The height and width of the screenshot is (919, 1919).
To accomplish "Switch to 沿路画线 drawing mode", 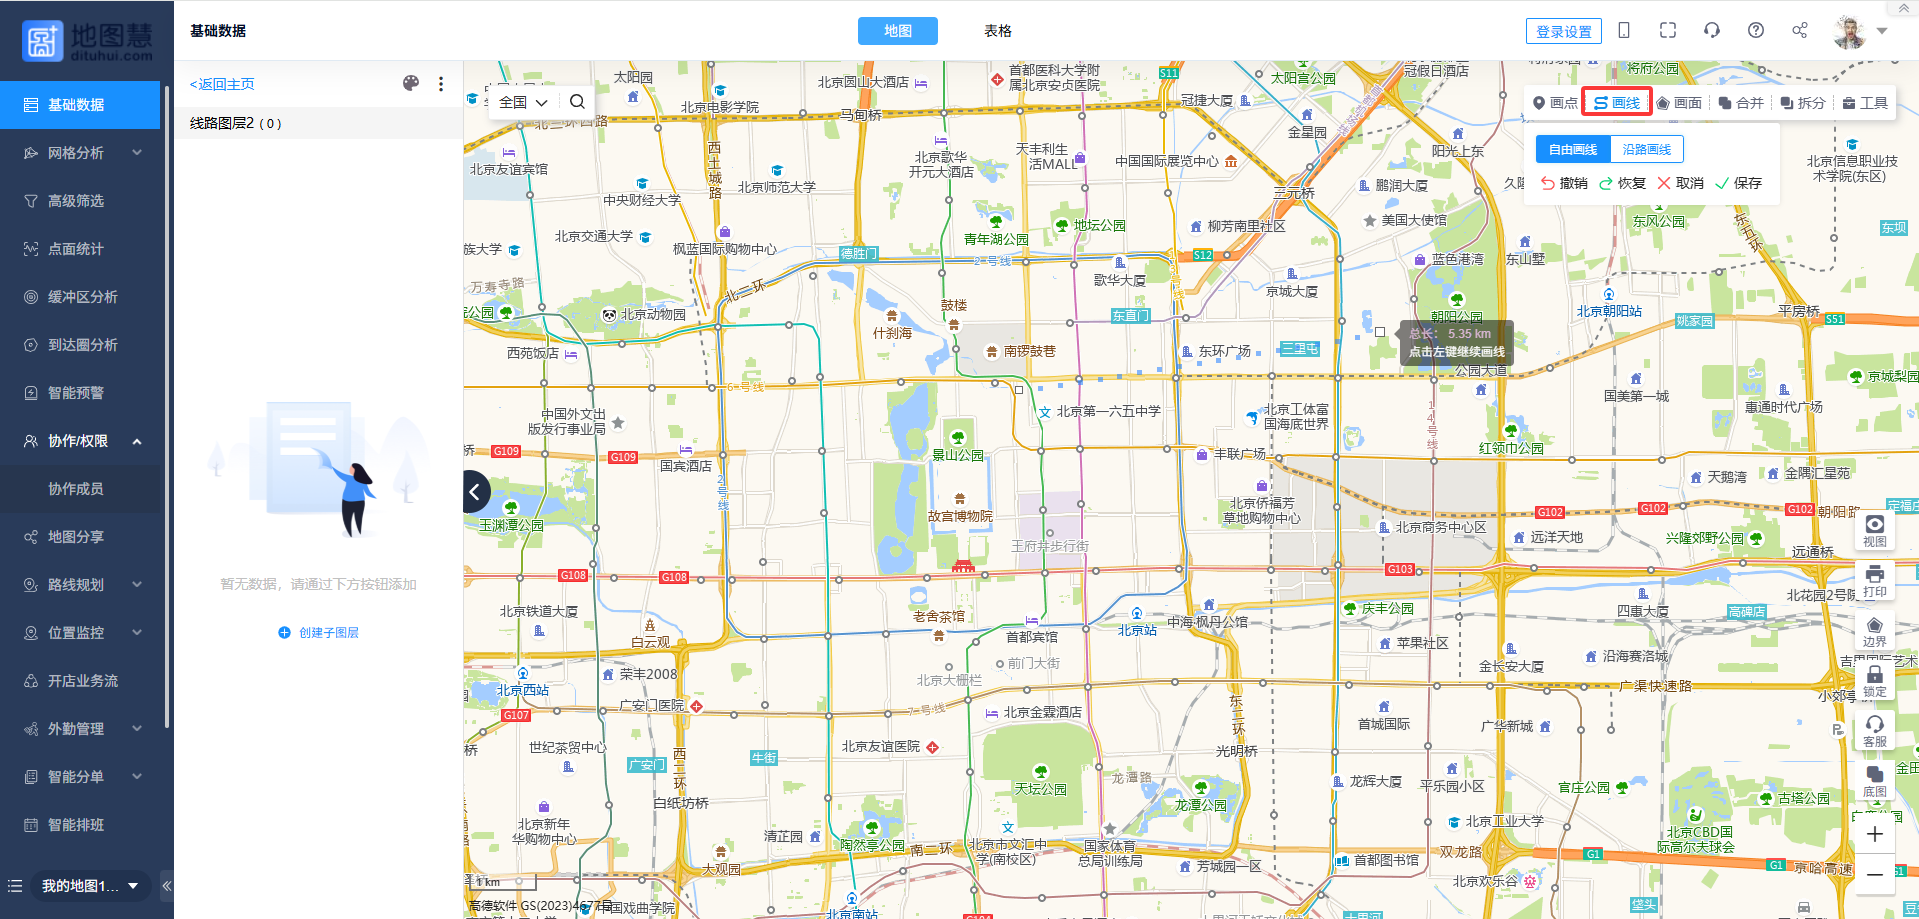I will pyautogui.click(x=1646, y=149).
